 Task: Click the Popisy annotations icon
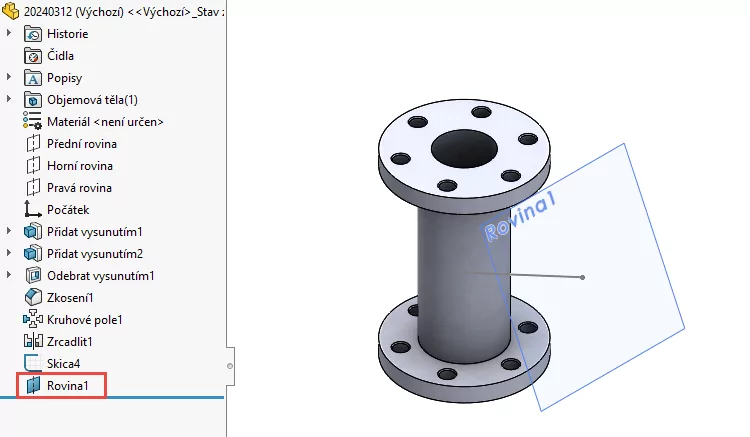point(33,78)
